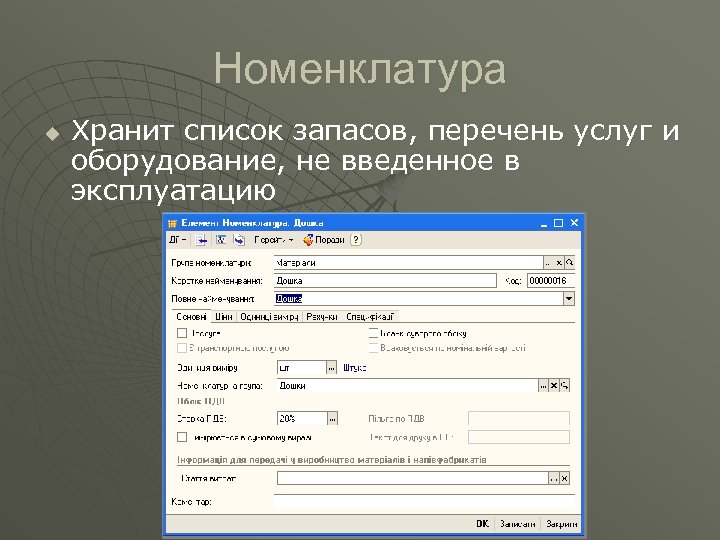
Task: Click the Текст для друку field
Action: [519, 437]
